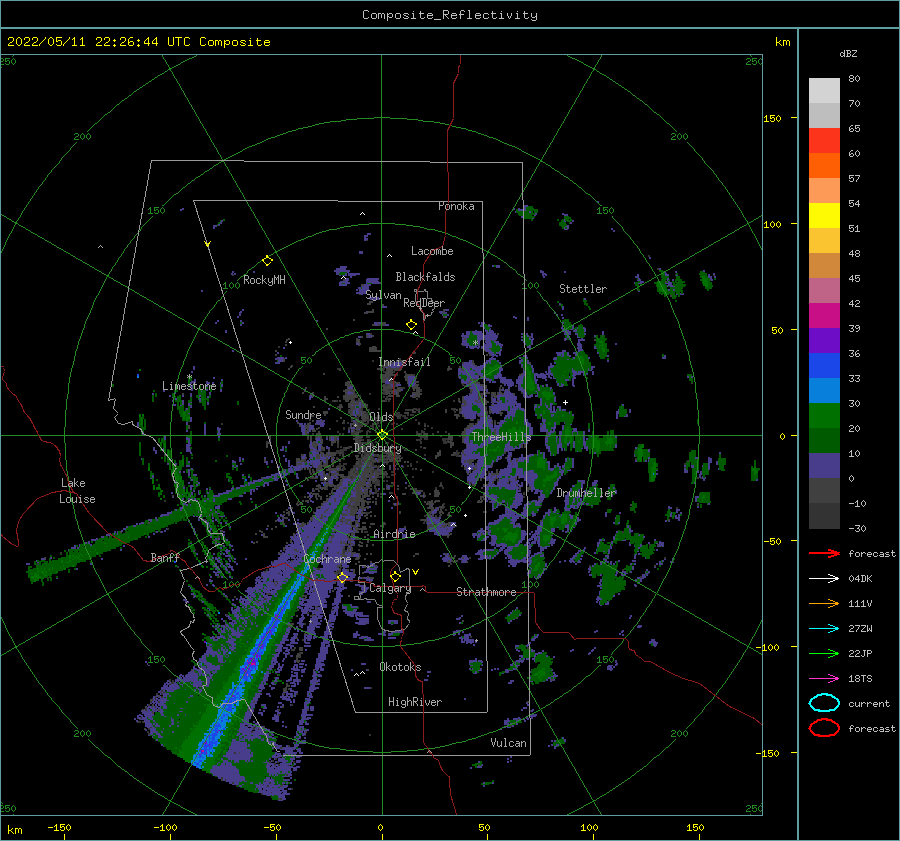This screenshot has height=841, width=900.
Task: Click the Stettler label
Action: coord(583,289)
